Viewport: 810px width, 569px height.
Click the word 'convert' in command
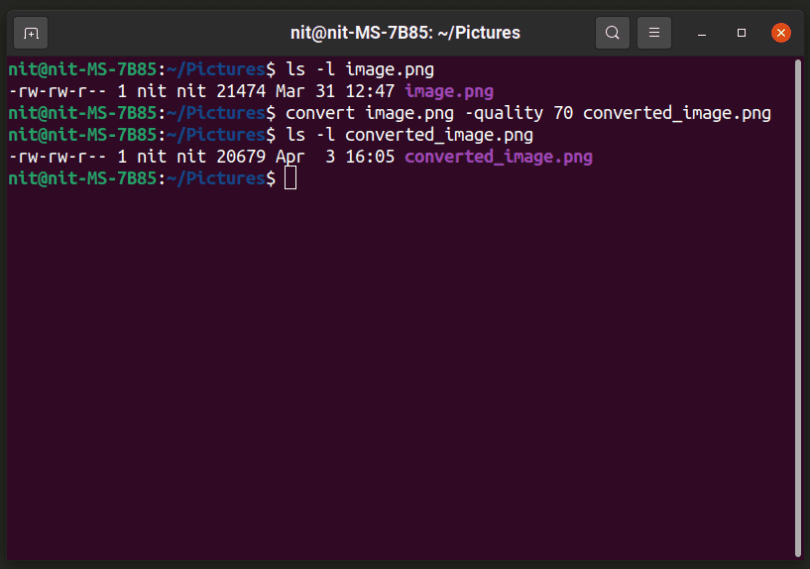pos(320,113)
